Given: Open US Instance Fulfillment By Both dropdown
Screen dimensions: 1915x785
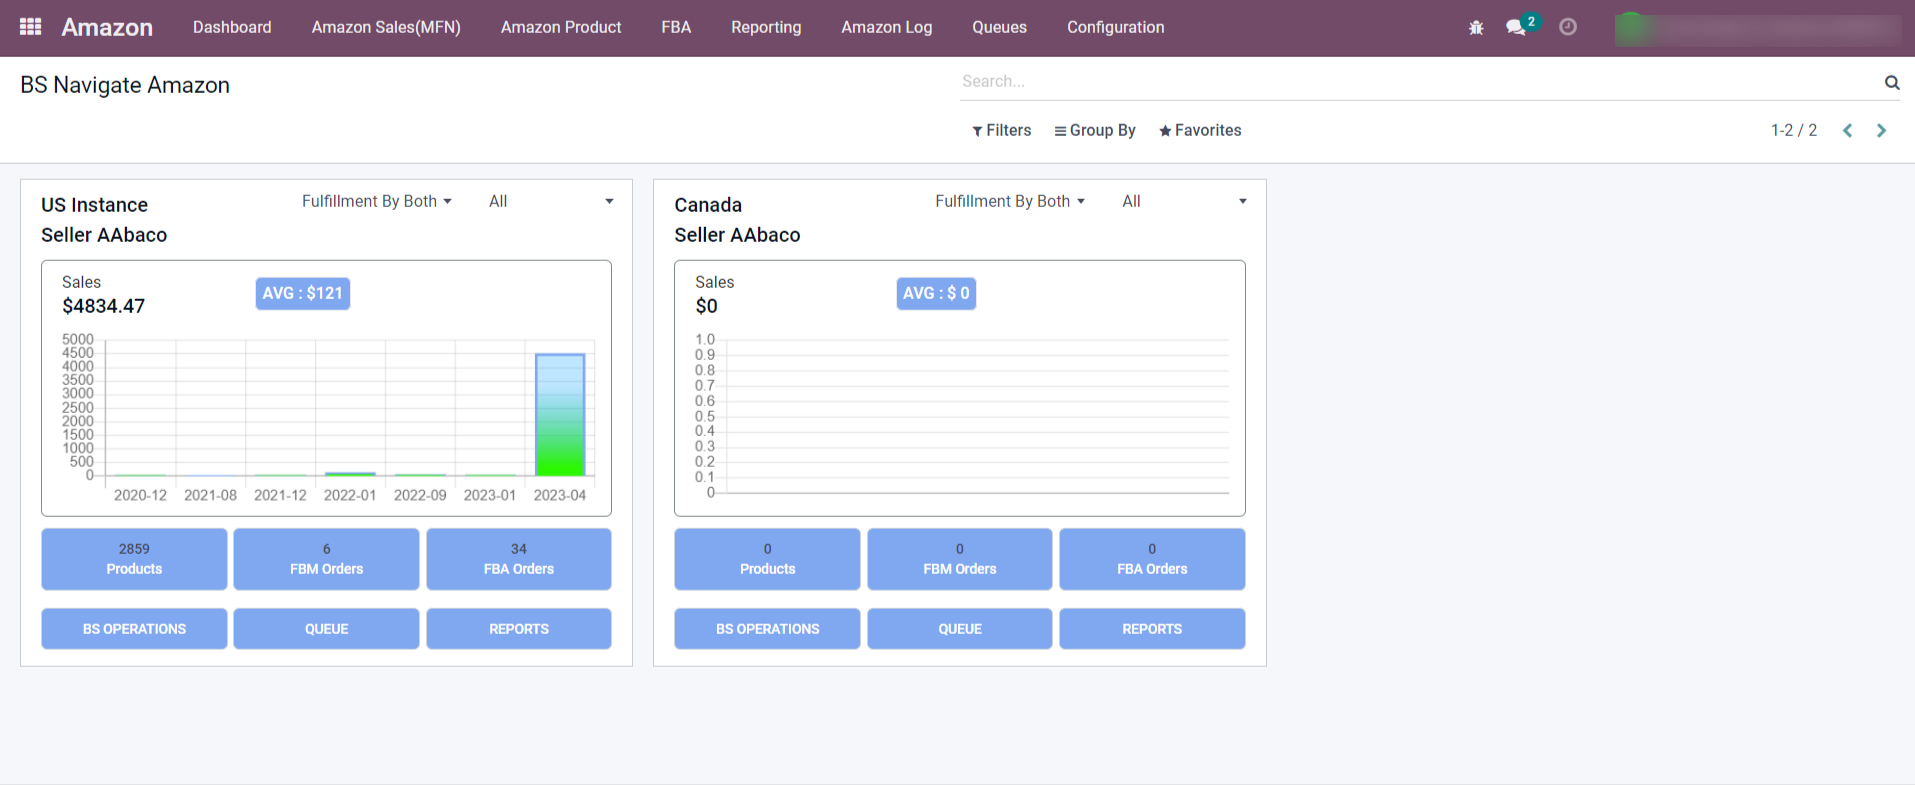Looking at the screenshot, I should pyautogui.click(x=377, y=202).
